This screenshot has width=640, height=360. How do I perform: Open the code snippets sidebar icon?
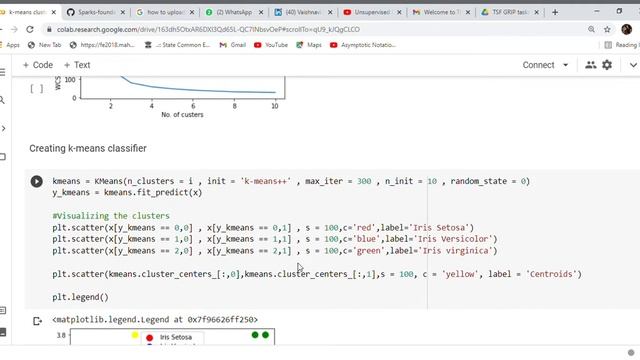pyautogui.click(x=3, y=129)
